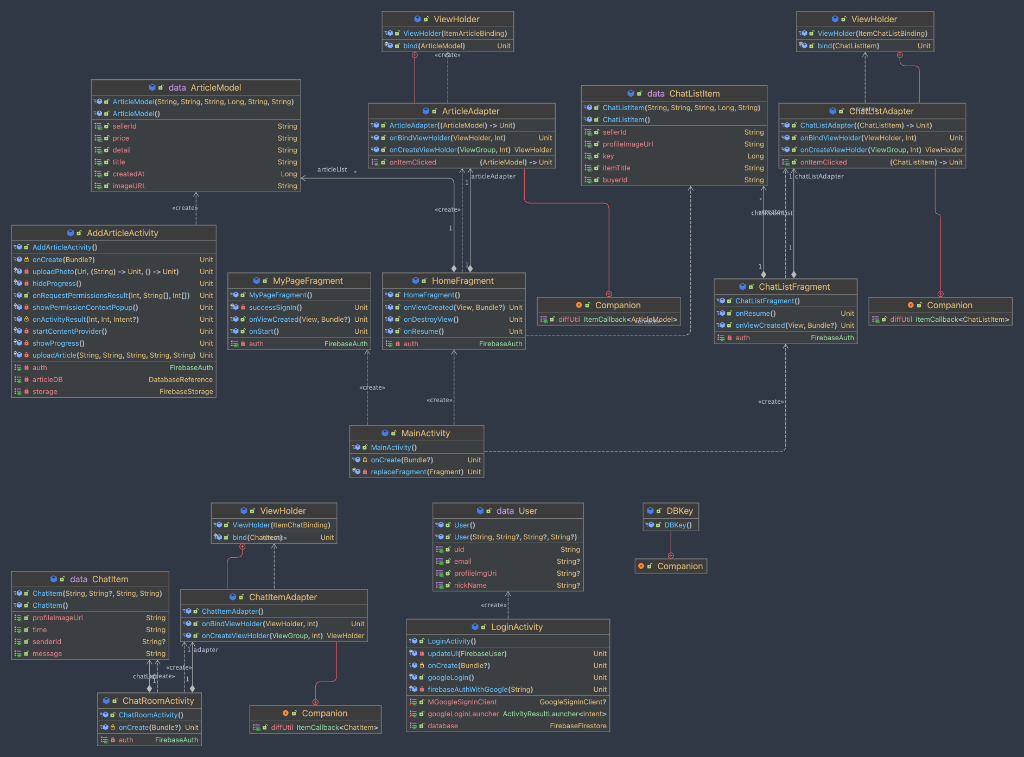Select database field in LoginActivity
The width and height of the screenshot is (1024, 757).
coord(507,726)
